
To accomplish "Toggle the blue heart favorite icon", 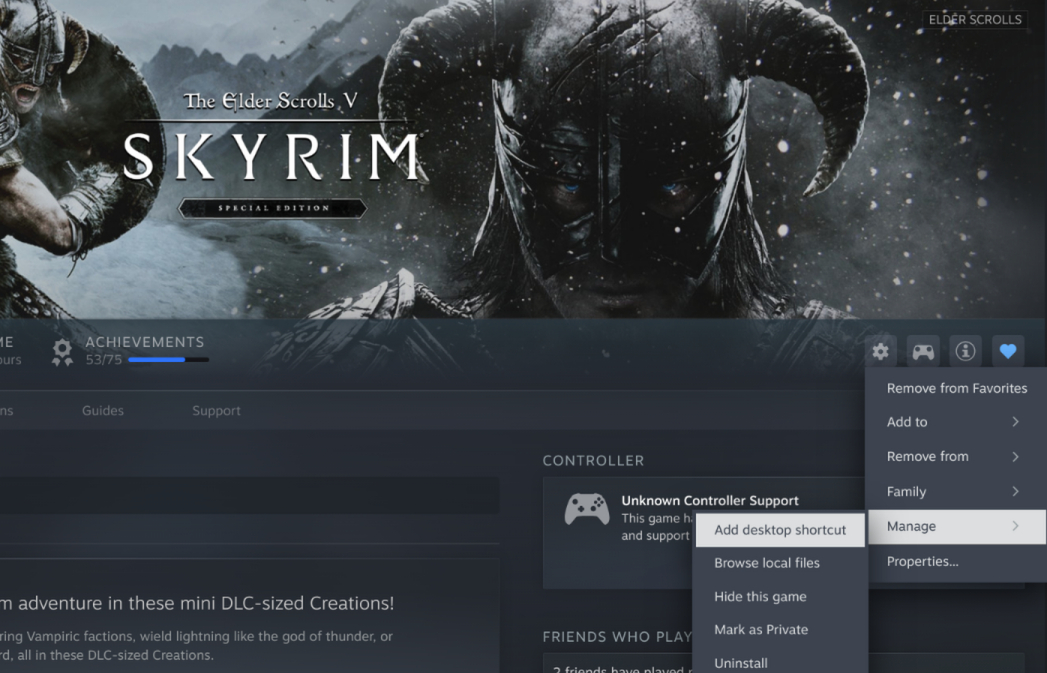I will [1007, 351].
